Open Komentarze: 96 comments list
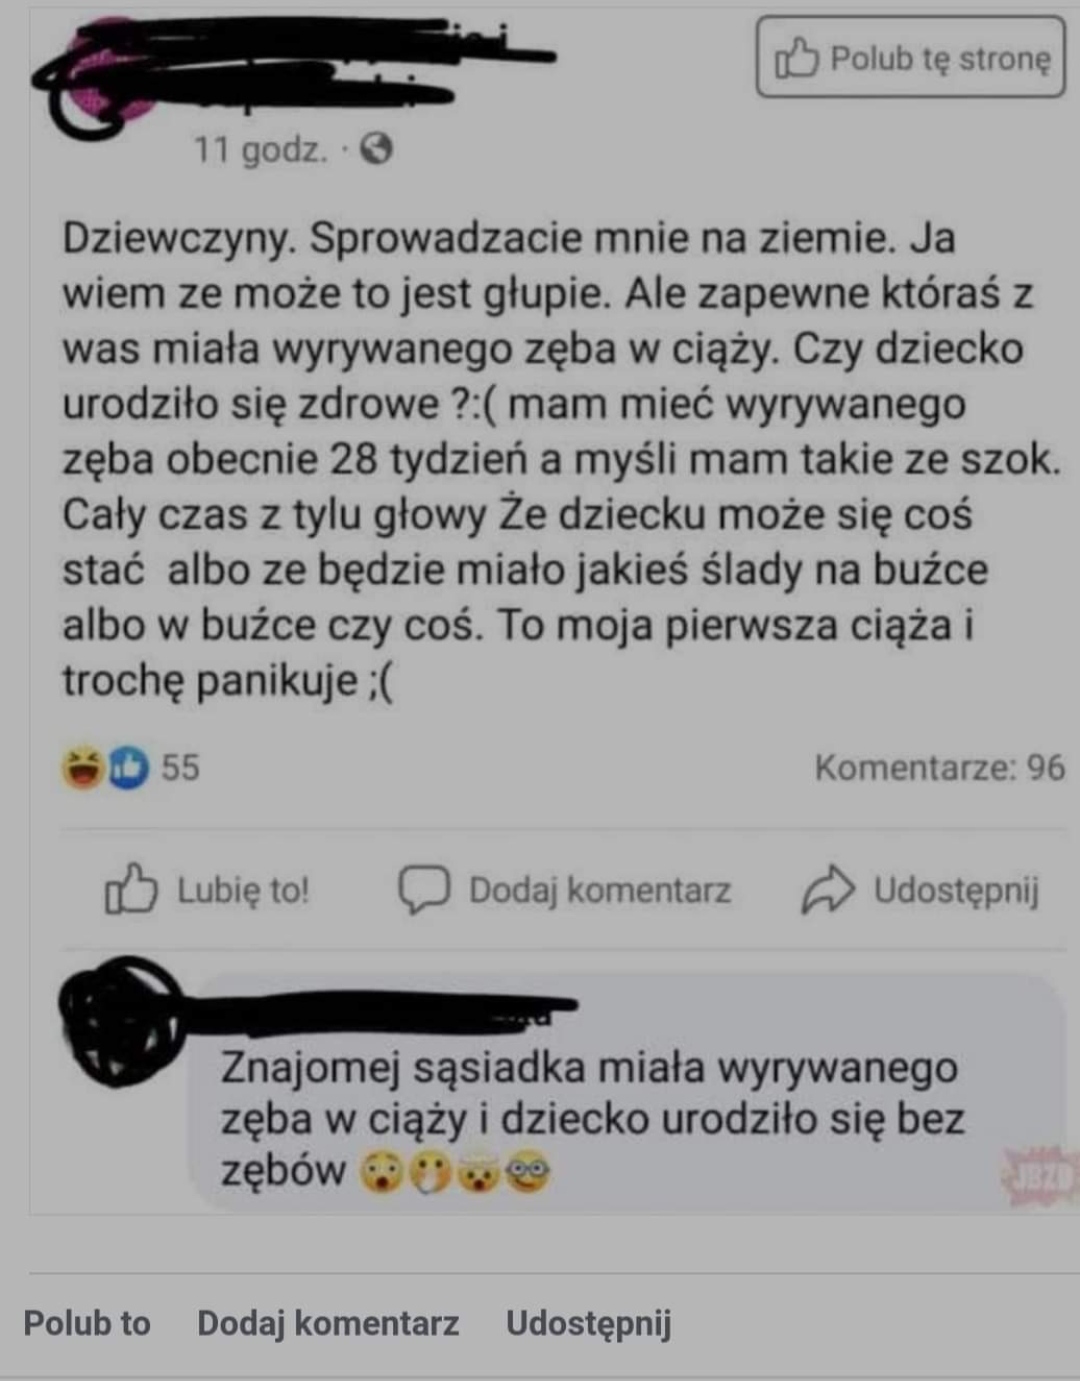 point(940,768)
